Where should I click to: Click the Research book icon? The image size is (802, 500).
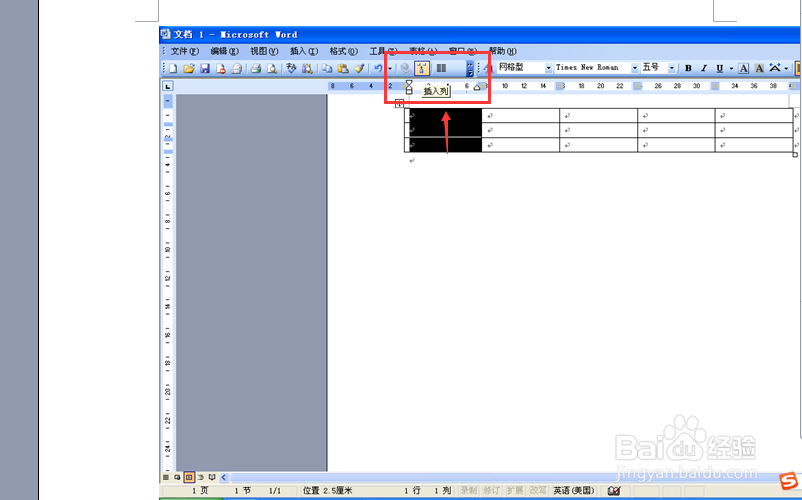(307, 68)
